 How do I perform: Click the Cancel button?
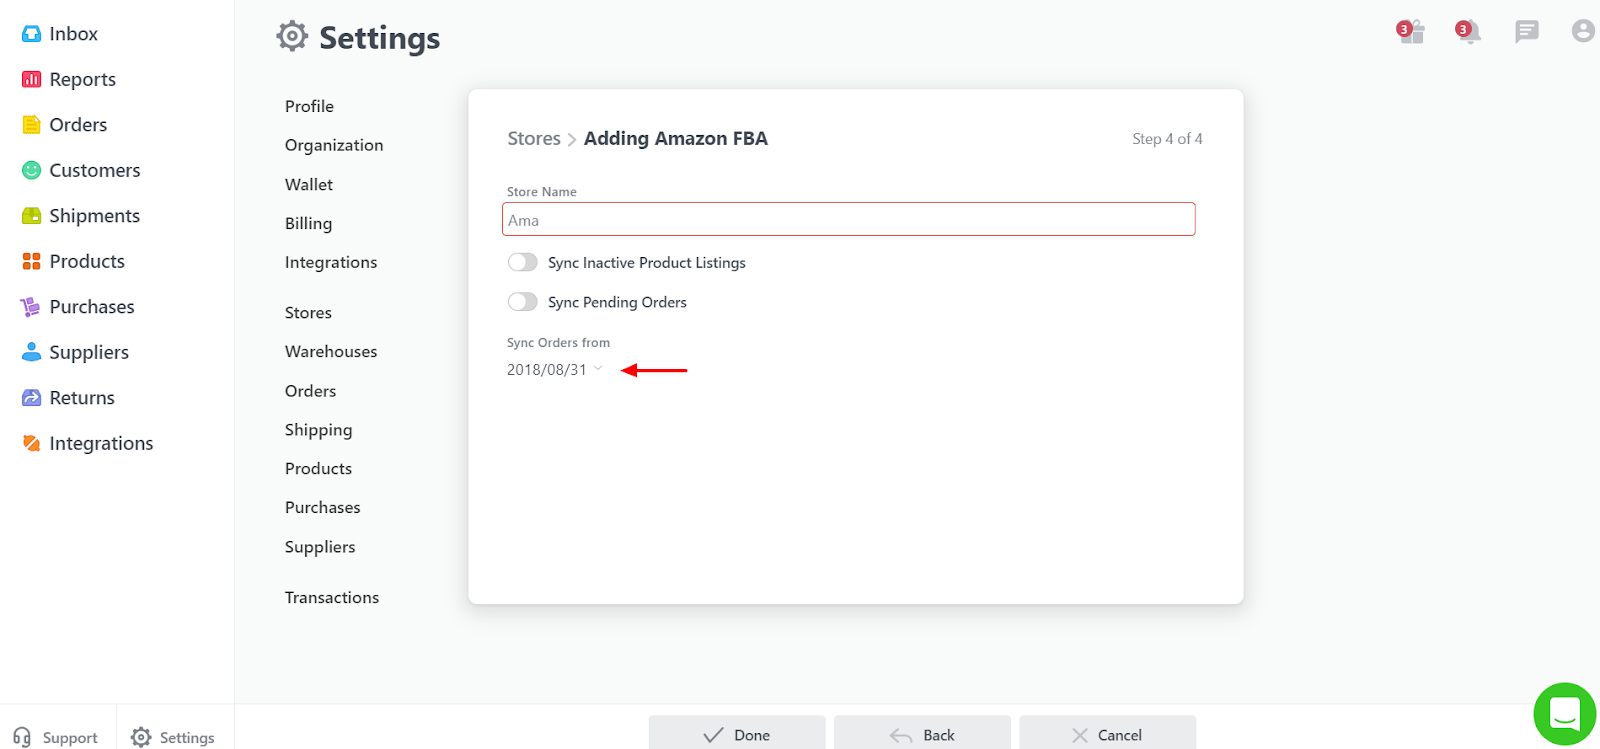[1107, 733]
